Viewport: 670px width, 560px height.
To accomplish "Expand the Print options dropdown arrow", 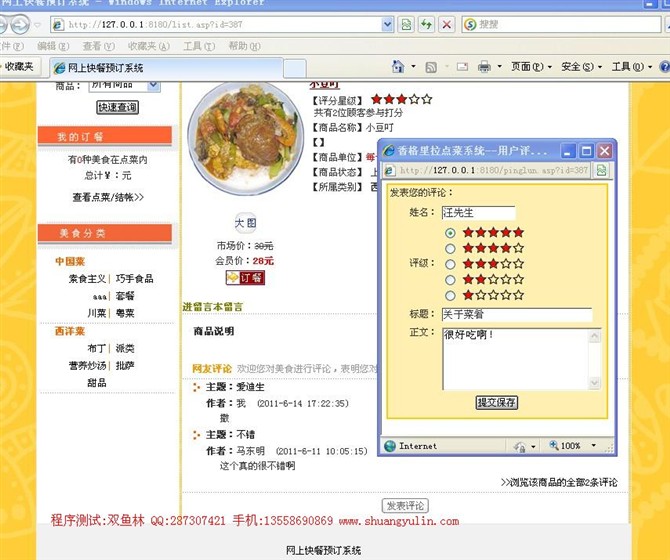I will [x=499, y=66].
